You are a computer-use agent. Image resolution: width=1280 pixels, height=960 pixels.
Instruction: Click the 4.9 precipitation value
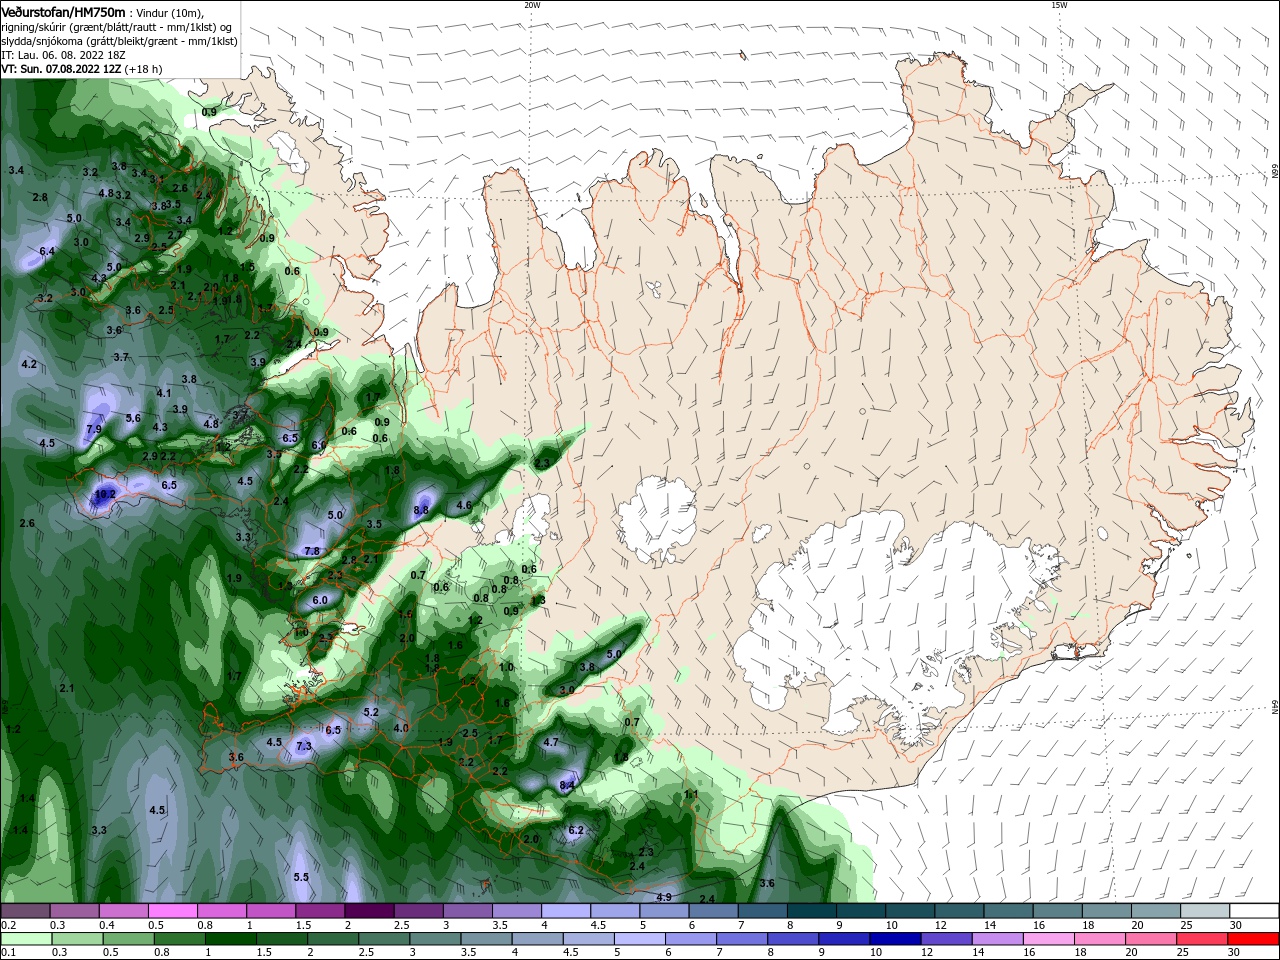pyautogui.click(x=664, y=897)
